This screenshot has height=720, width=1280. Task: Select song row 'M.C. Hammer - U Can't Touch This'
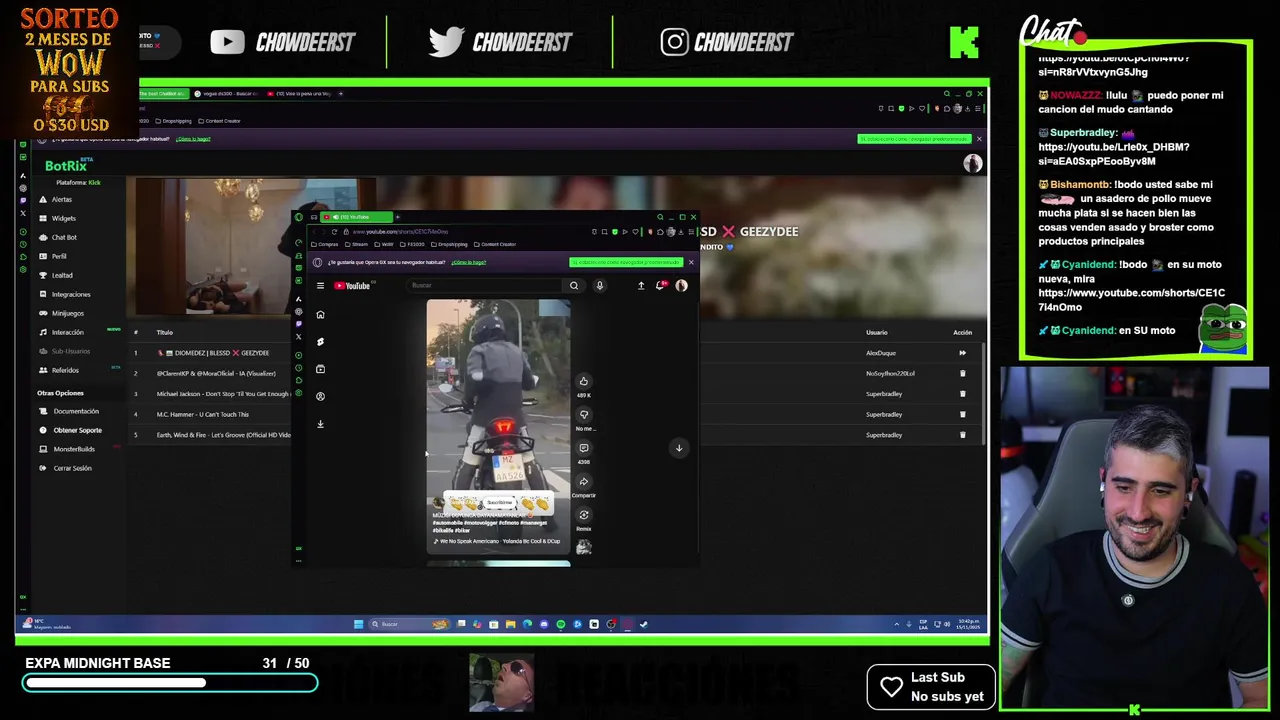203,414
